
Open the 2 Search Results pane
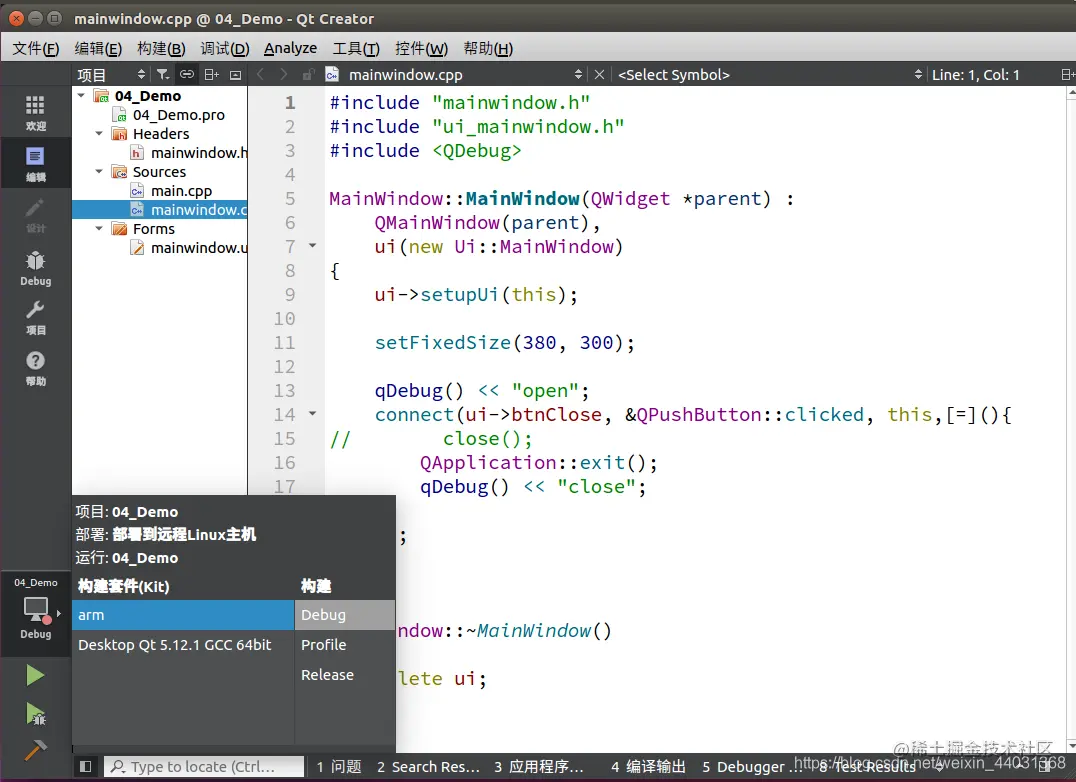[428, 766]
